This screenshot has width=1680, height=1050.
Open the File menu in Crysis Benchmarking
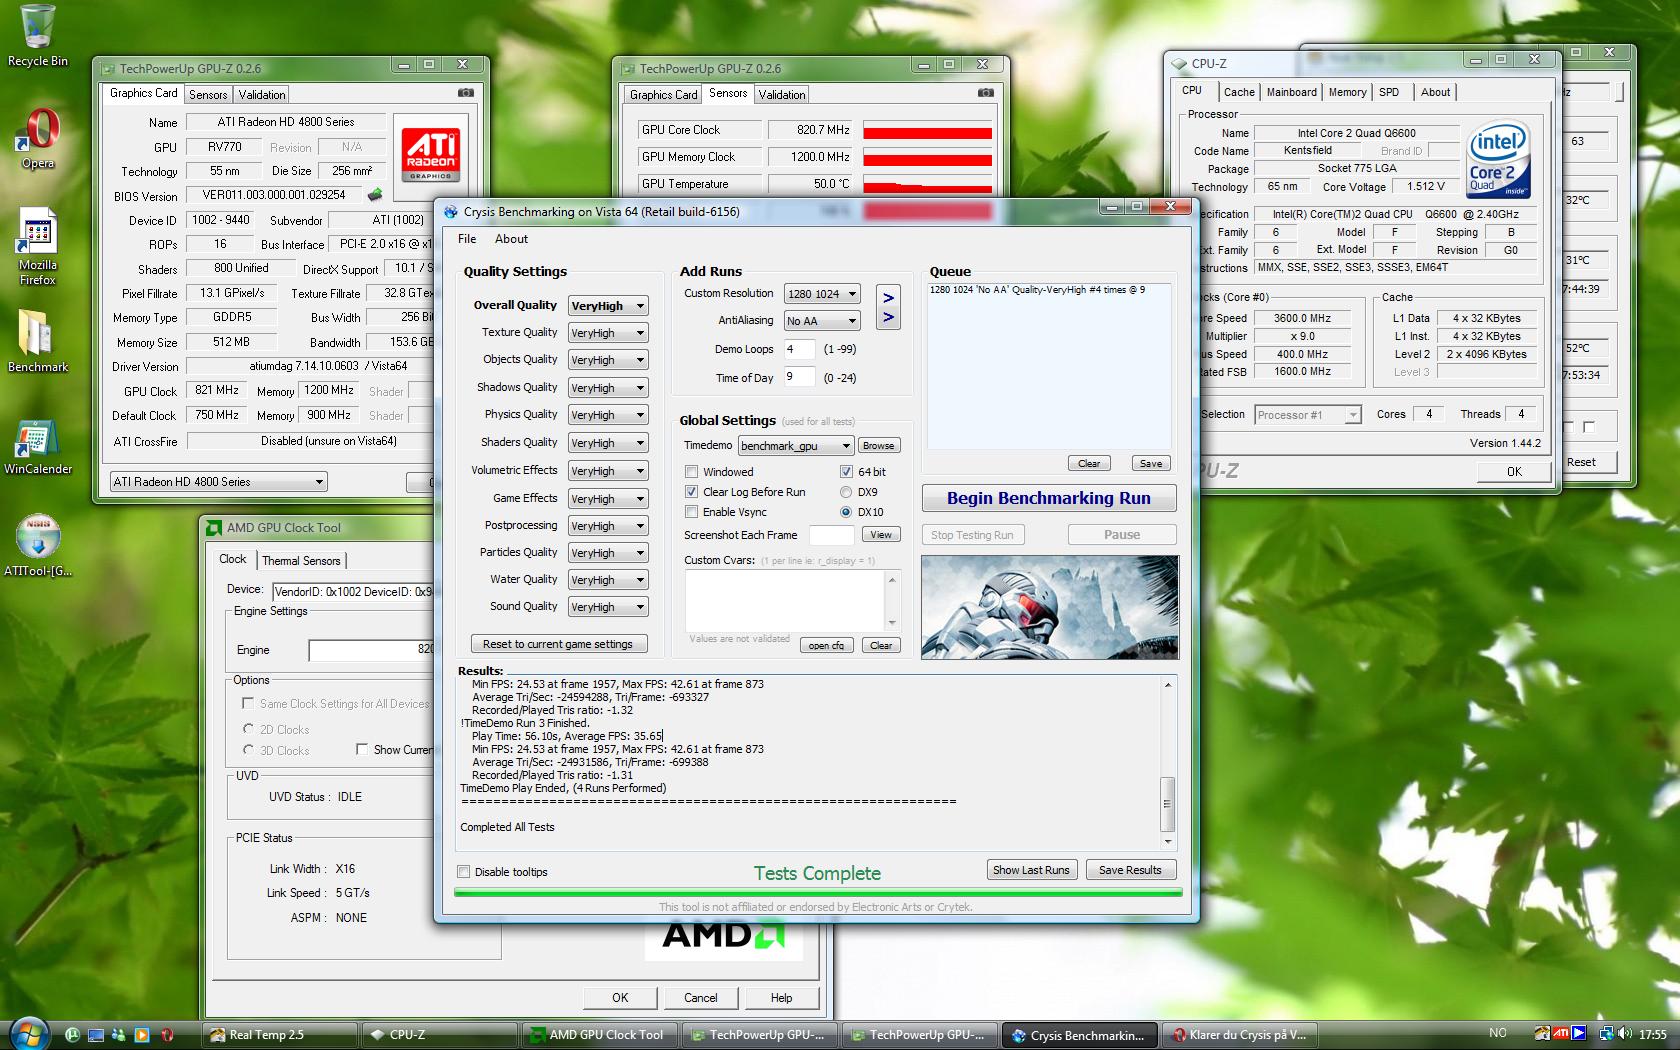tap(467, 239)
